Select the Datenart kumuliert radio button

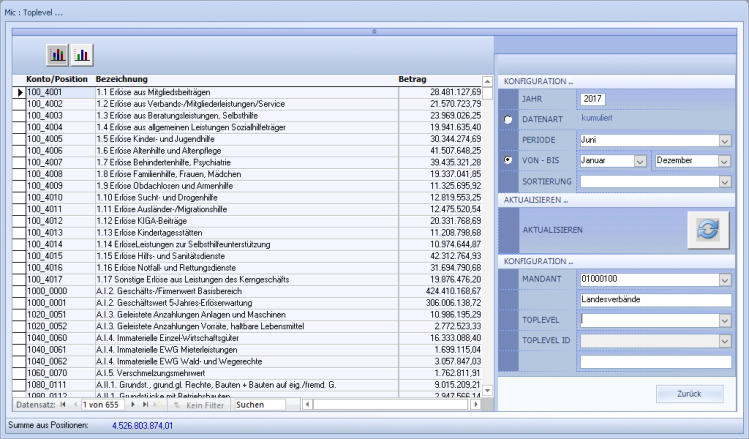click(508, 120)
